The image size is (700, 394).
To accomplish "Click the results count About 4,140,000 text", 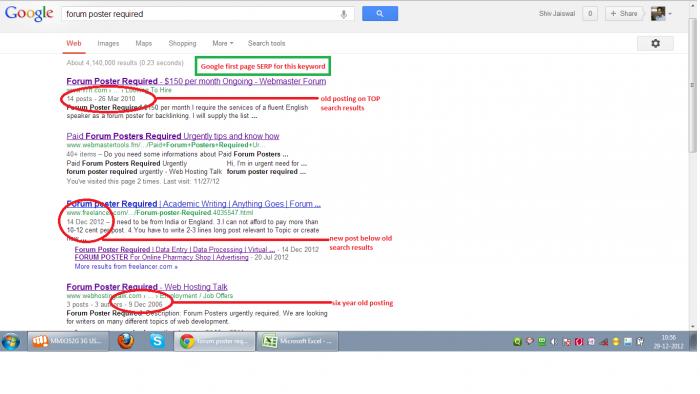I will point(125,63).
